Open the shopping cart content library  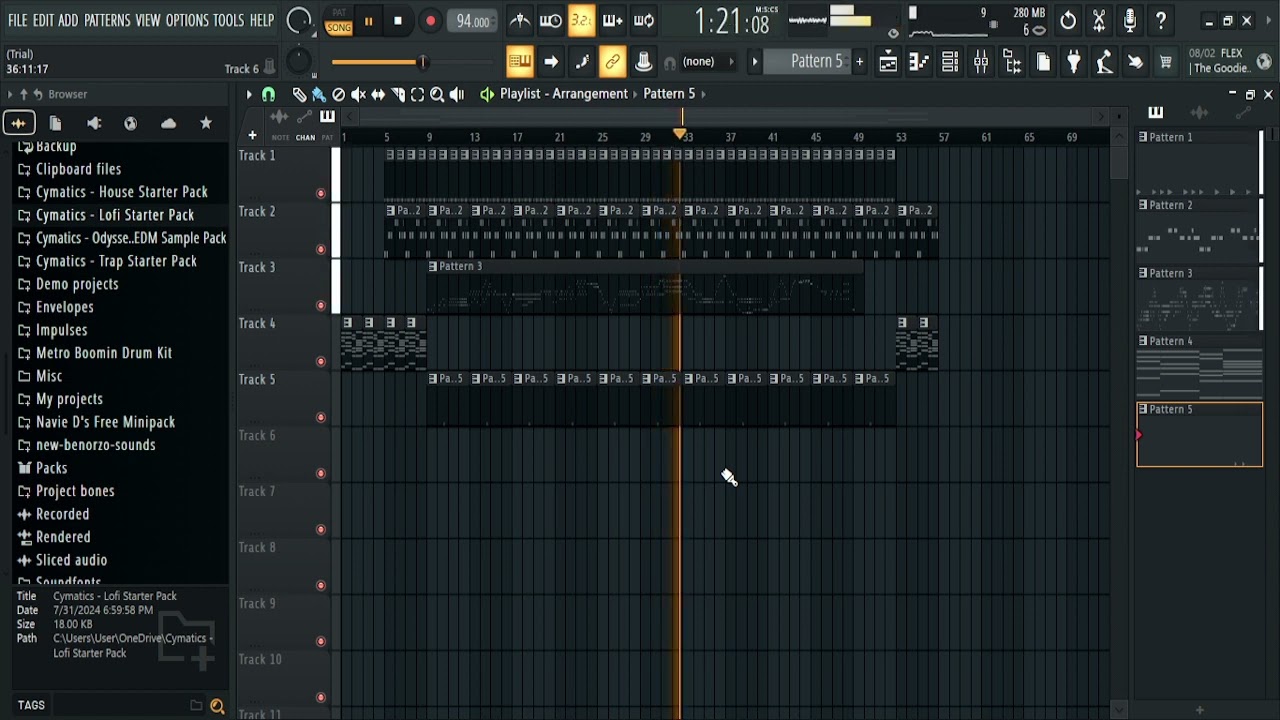pos(1165,62)
